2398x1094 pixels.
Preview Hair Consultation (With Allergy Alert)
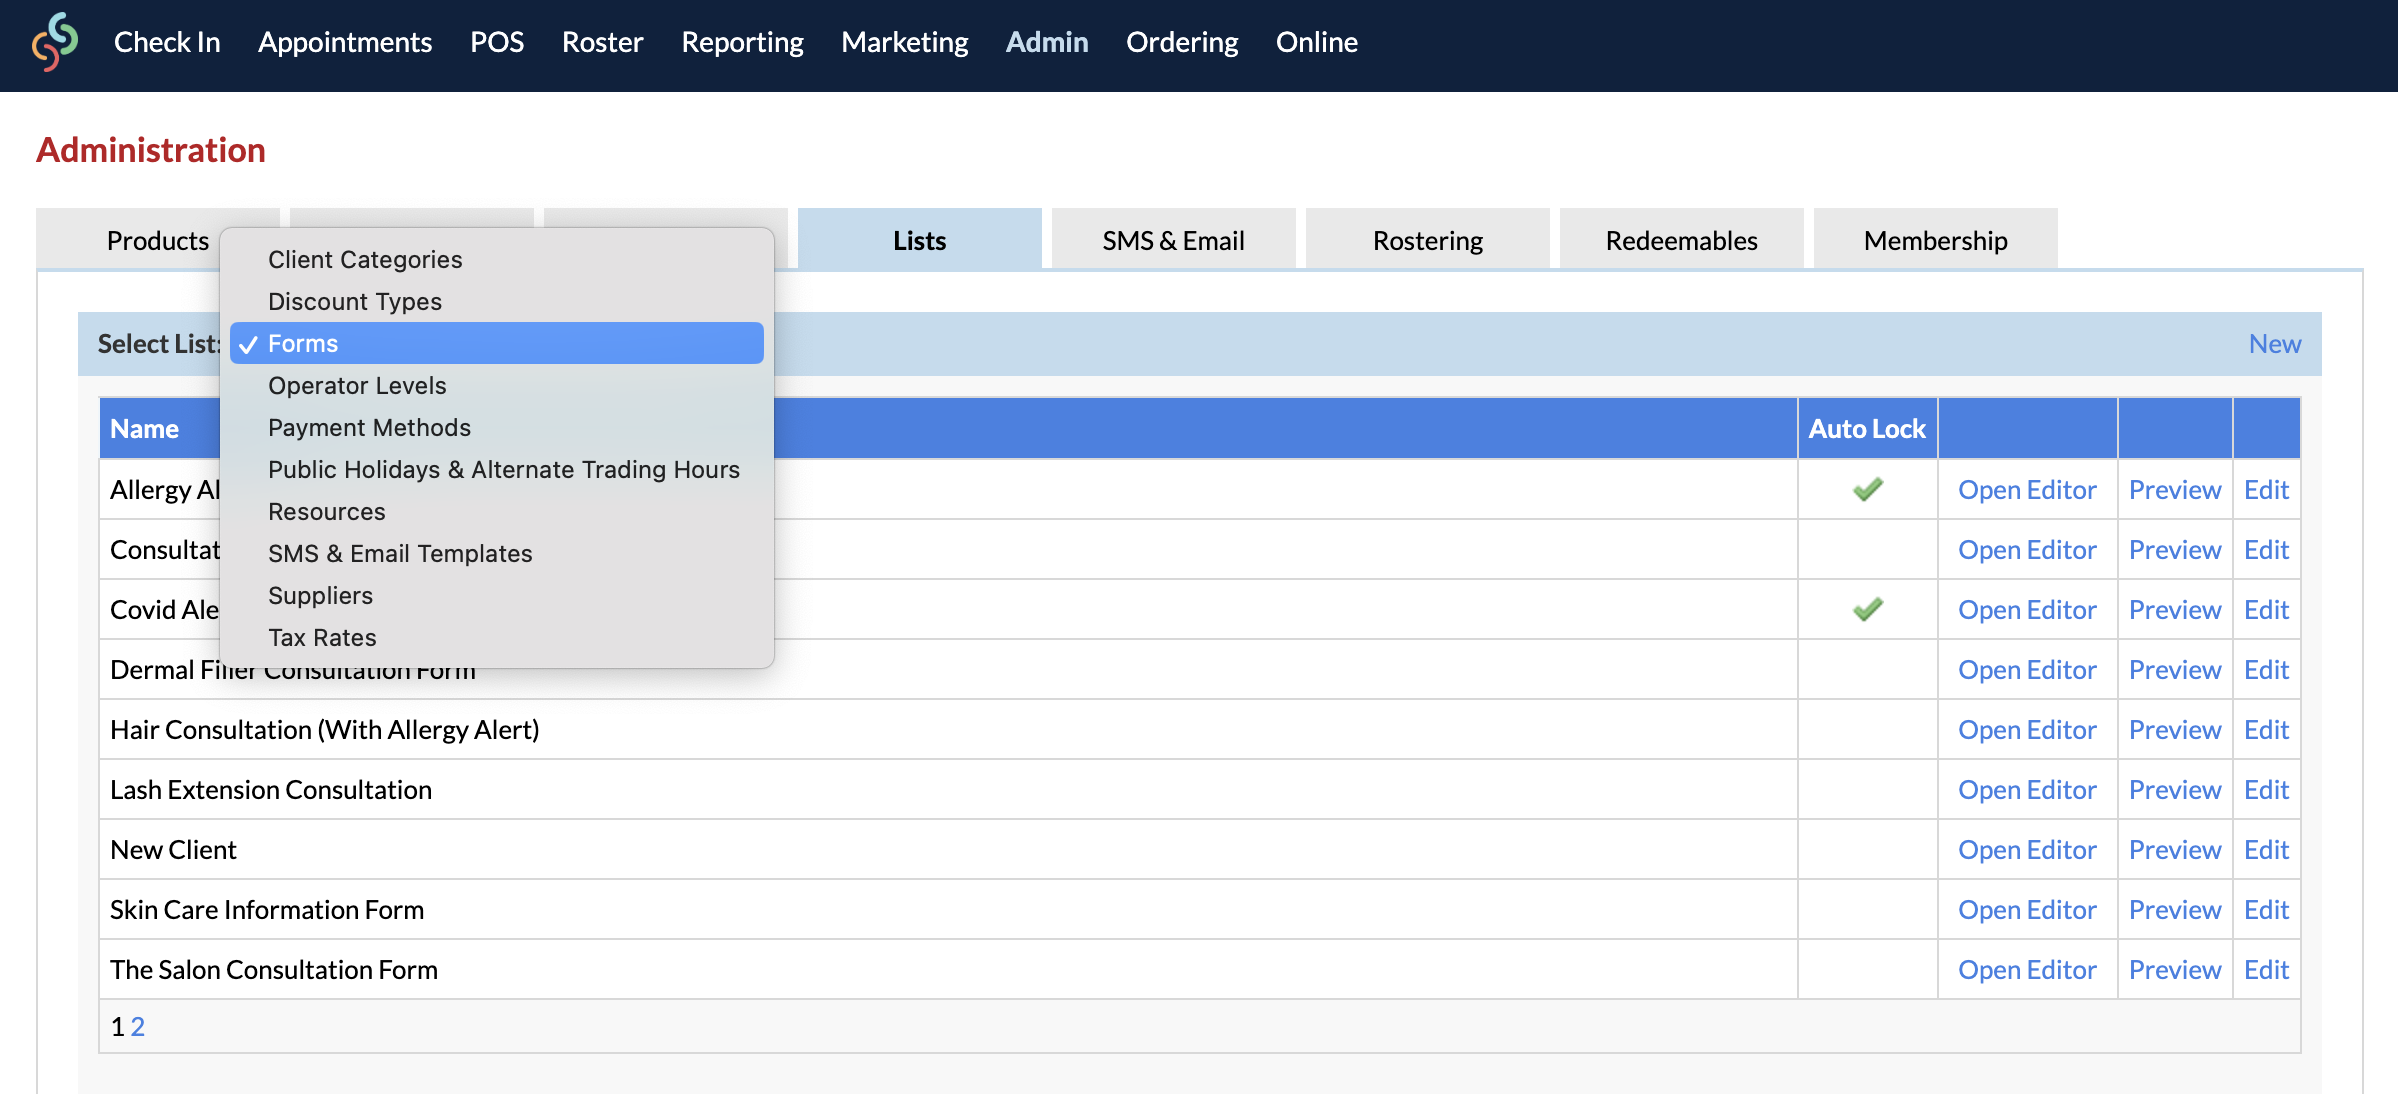click(x=2175, y=729)
